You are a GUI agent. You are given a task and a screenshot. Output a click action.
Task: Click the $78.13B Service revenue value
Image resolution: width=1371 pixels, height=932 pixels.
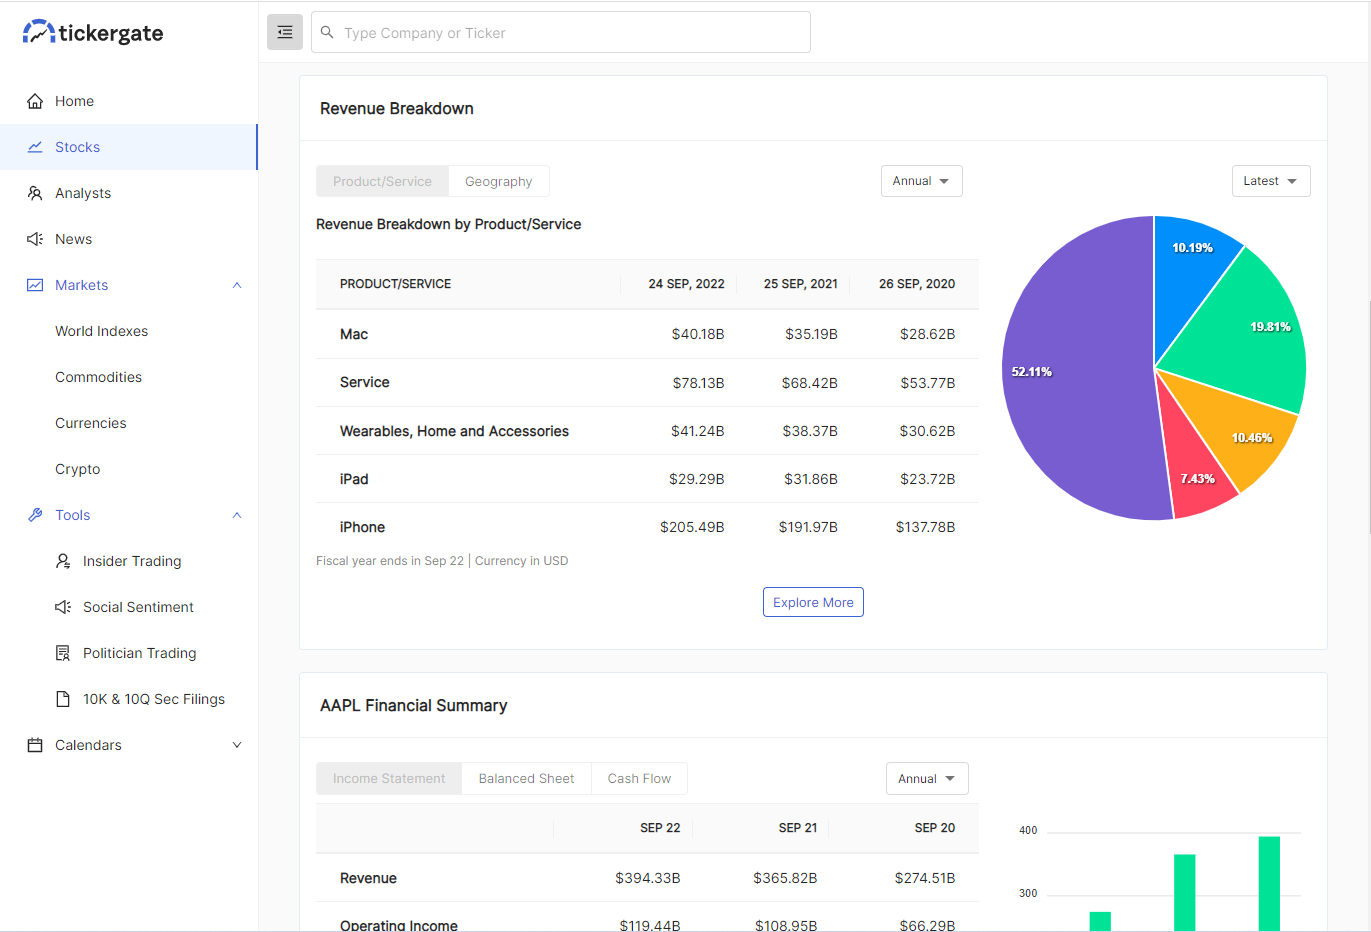698,383
